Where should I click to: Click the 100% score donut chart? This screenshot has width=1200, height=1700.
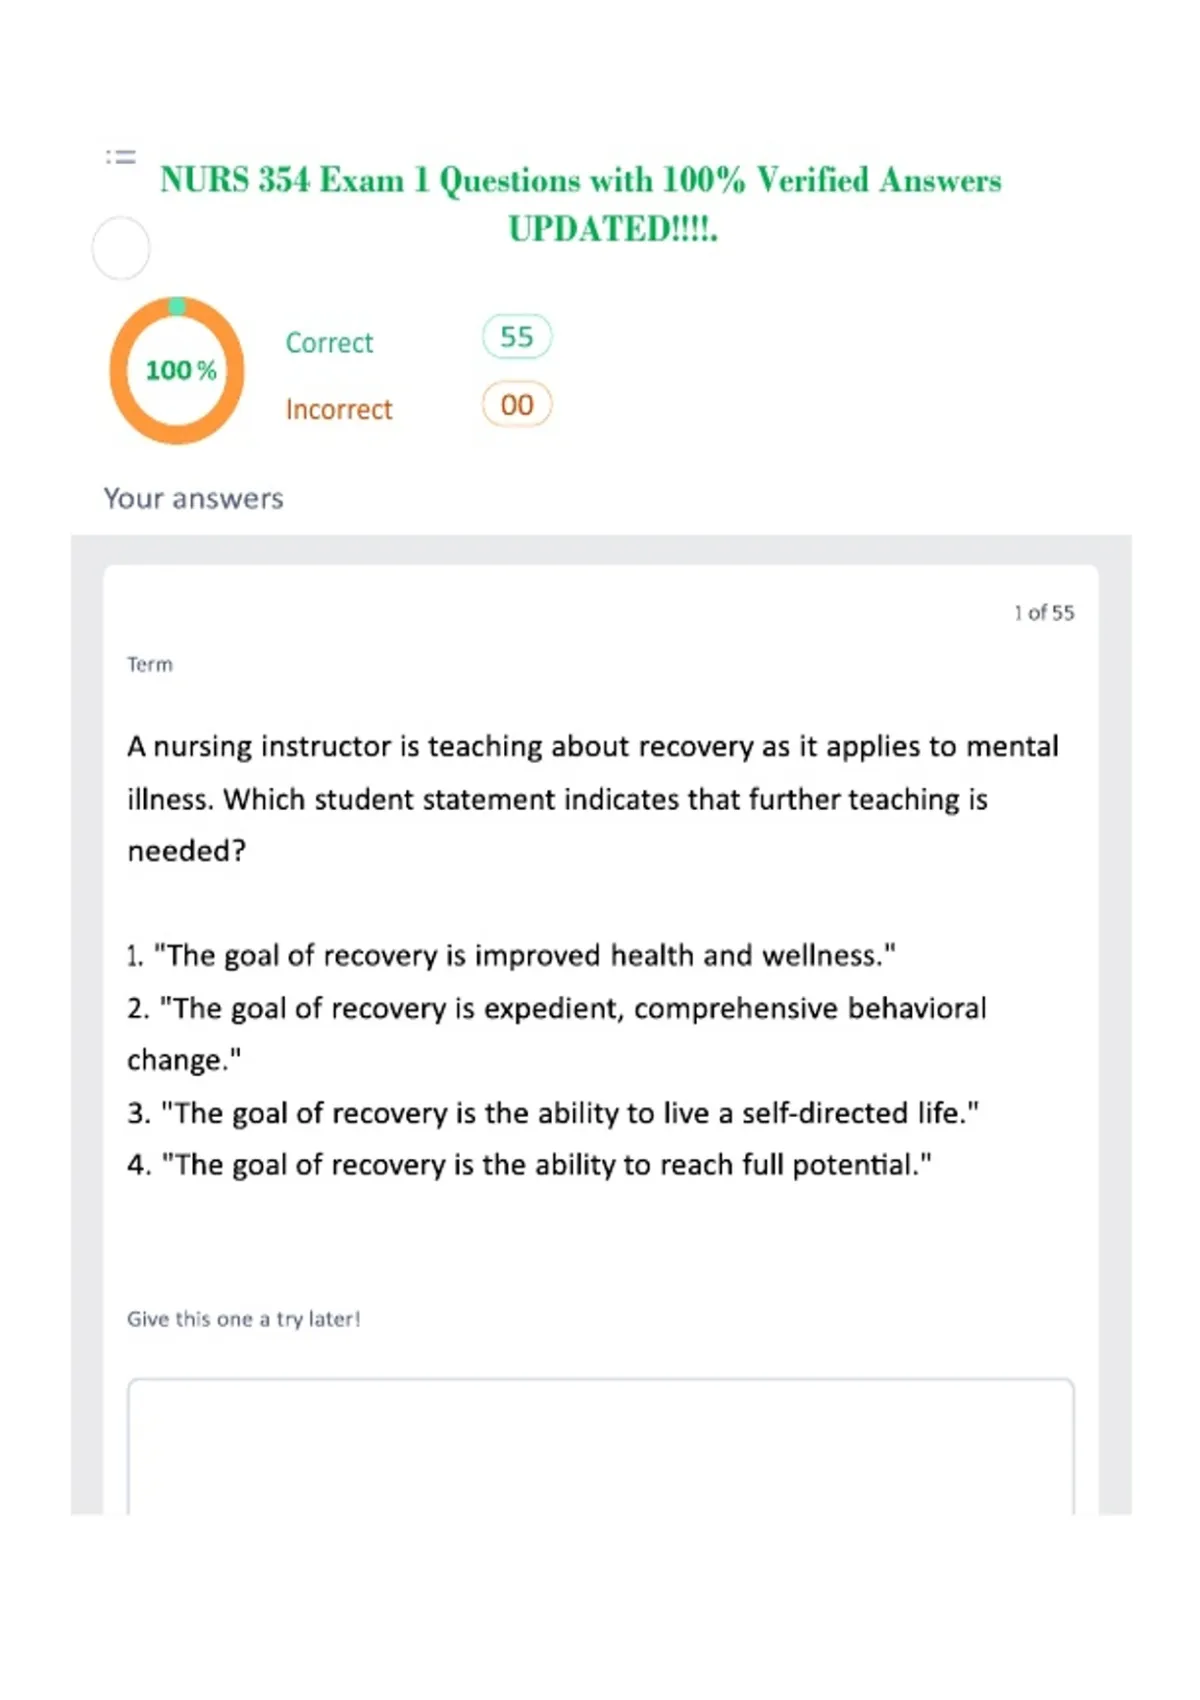click(177, 370)
